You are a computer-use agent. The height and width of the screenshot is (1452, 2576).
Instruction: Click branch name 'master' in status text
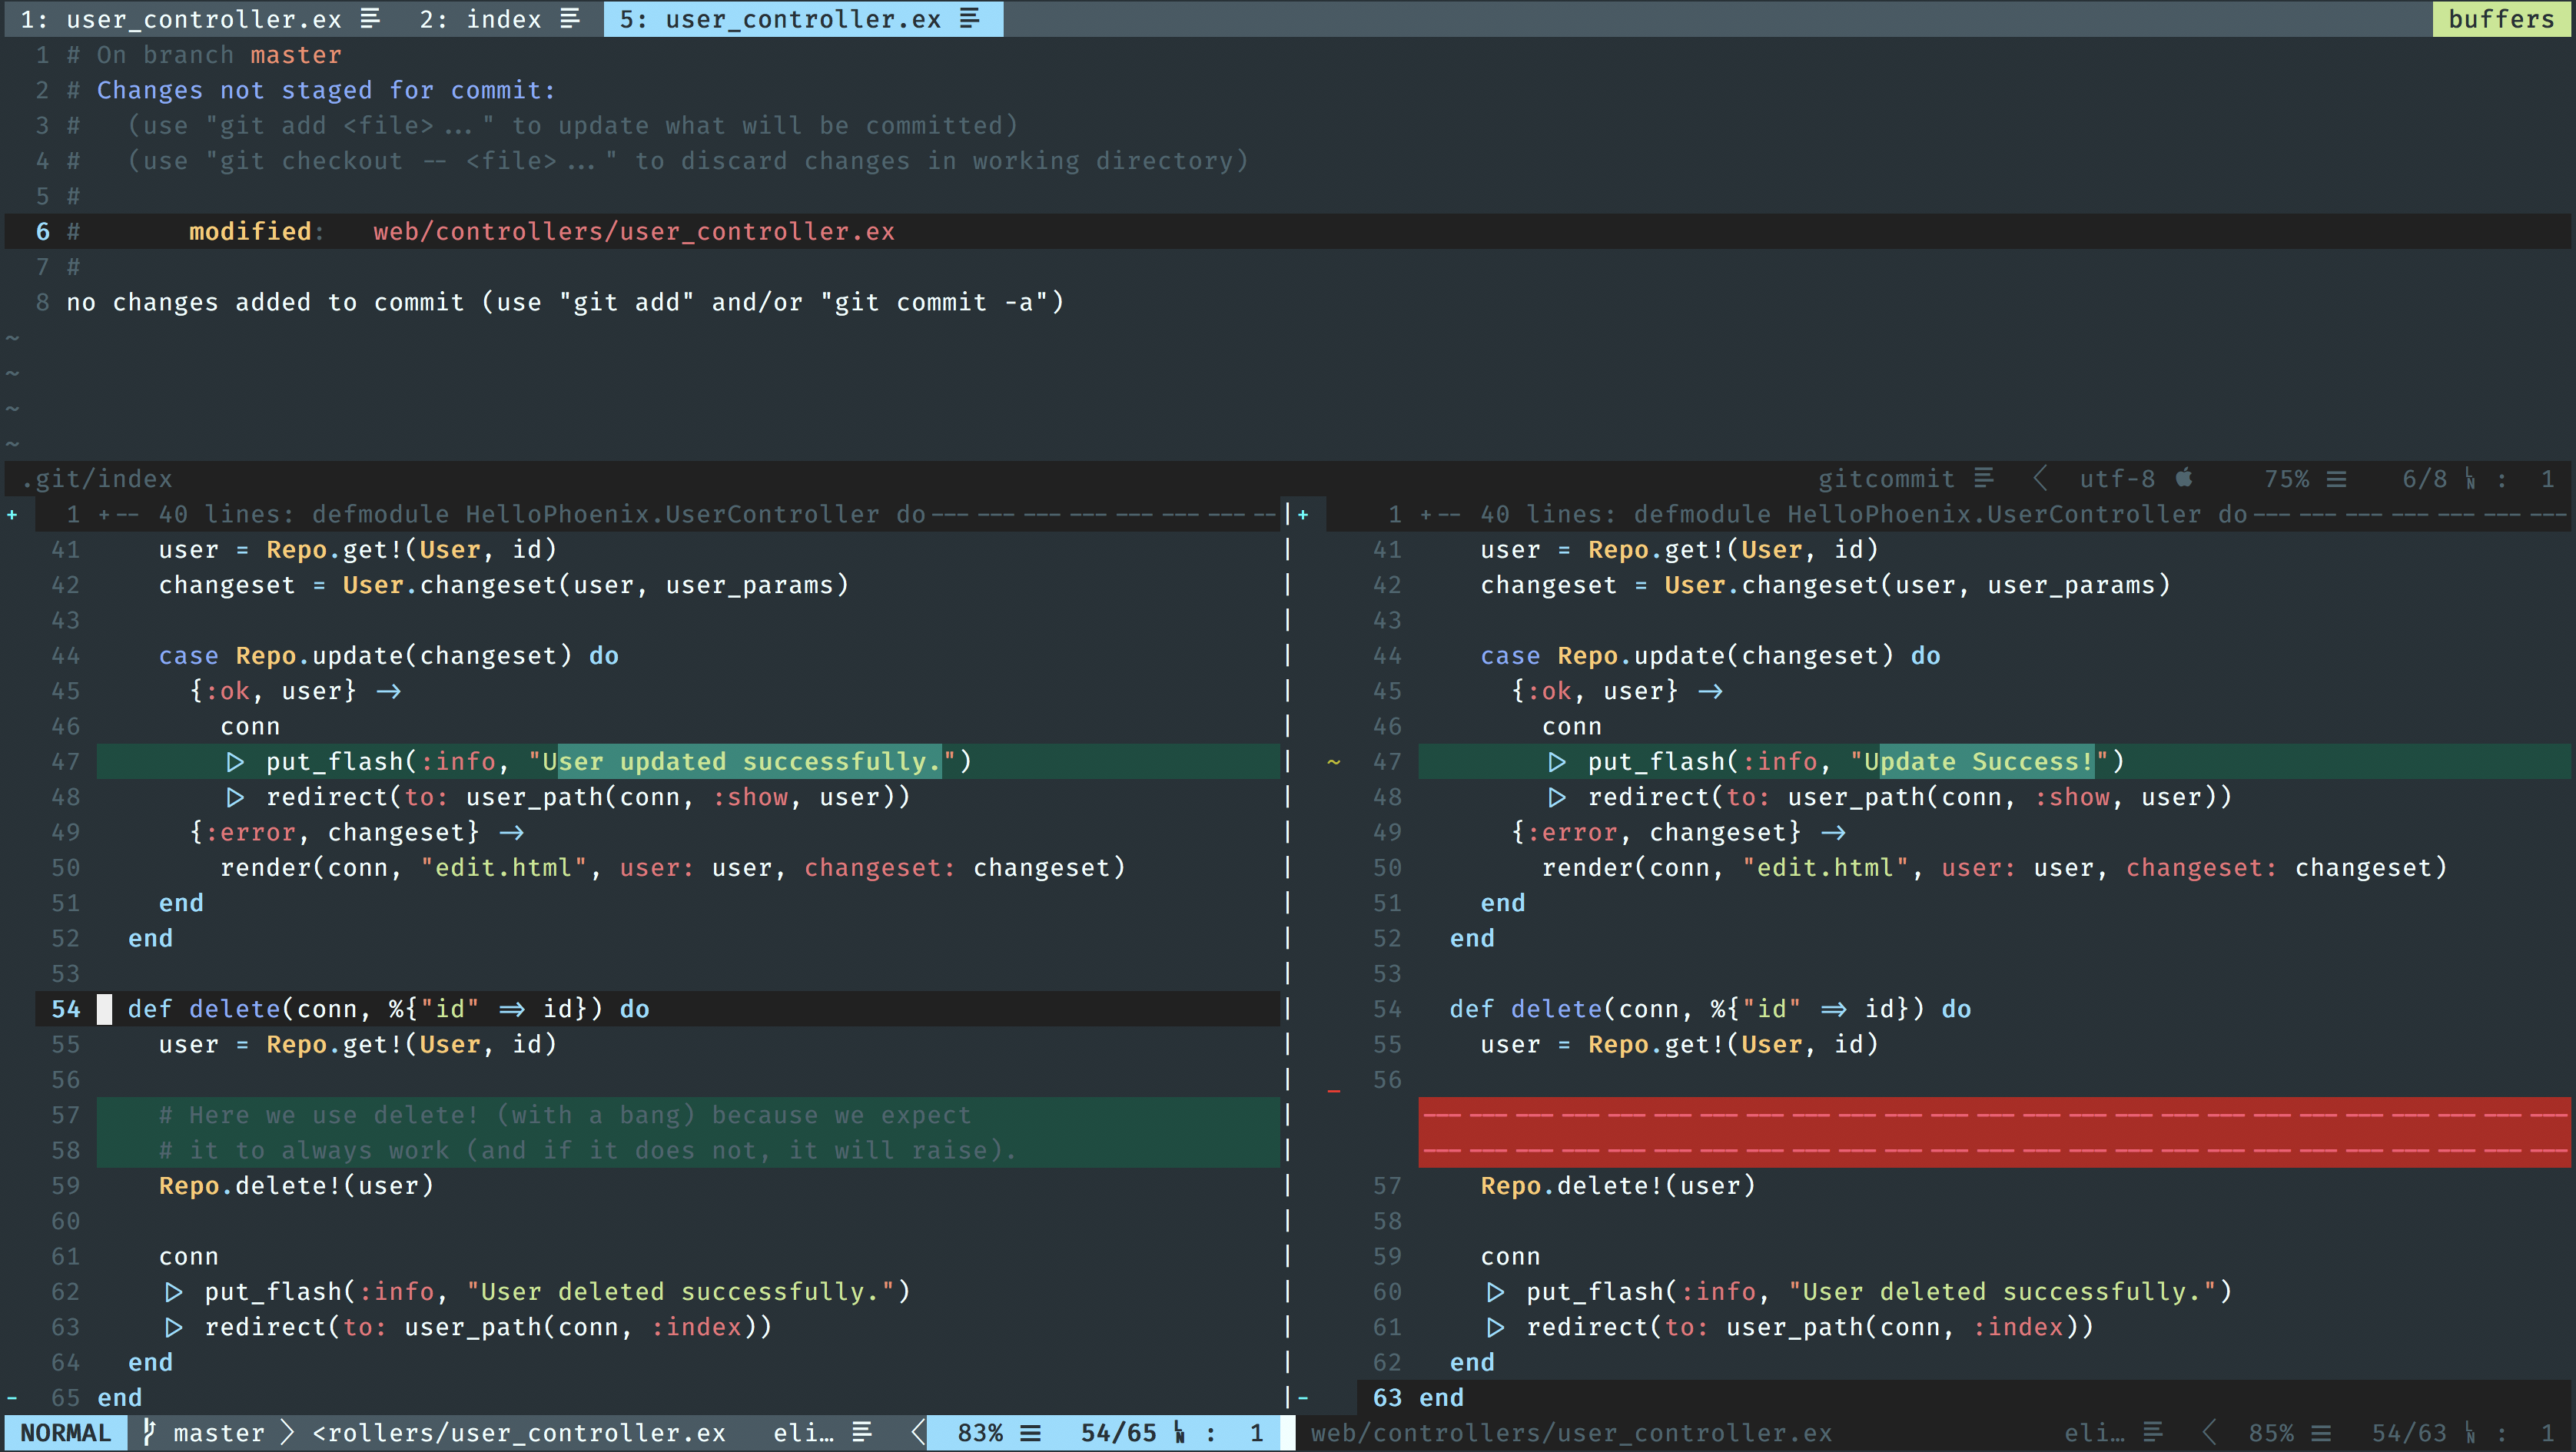click(x=296, y=55)
